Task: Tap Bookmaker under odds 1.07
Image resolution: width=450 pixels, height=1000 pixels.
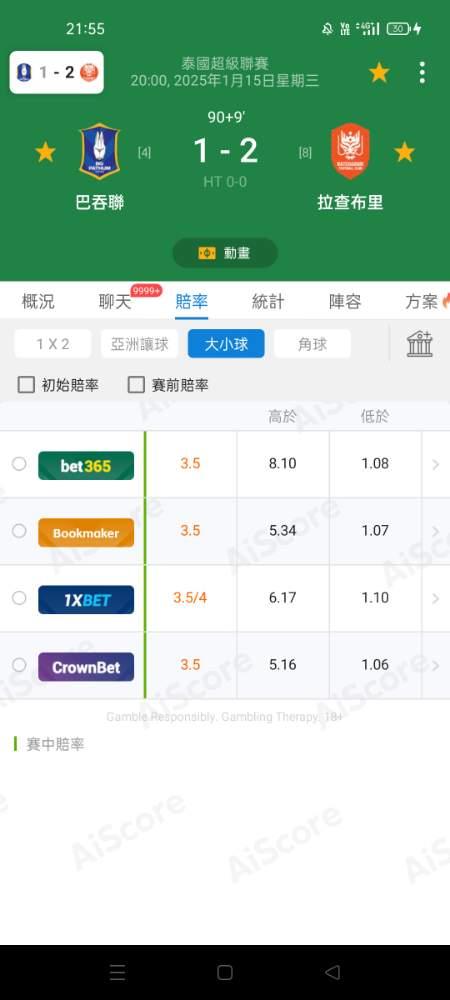Action: [375, 531]
